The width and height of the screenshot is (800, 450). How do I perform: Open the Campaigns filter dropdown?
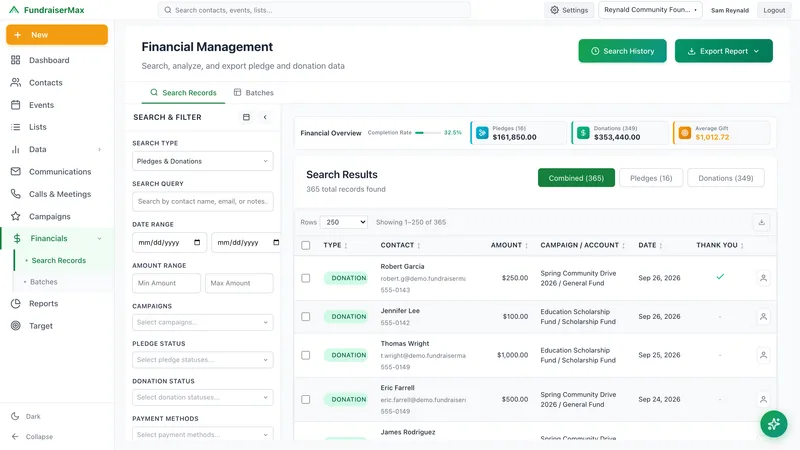[x=203, y=322]
